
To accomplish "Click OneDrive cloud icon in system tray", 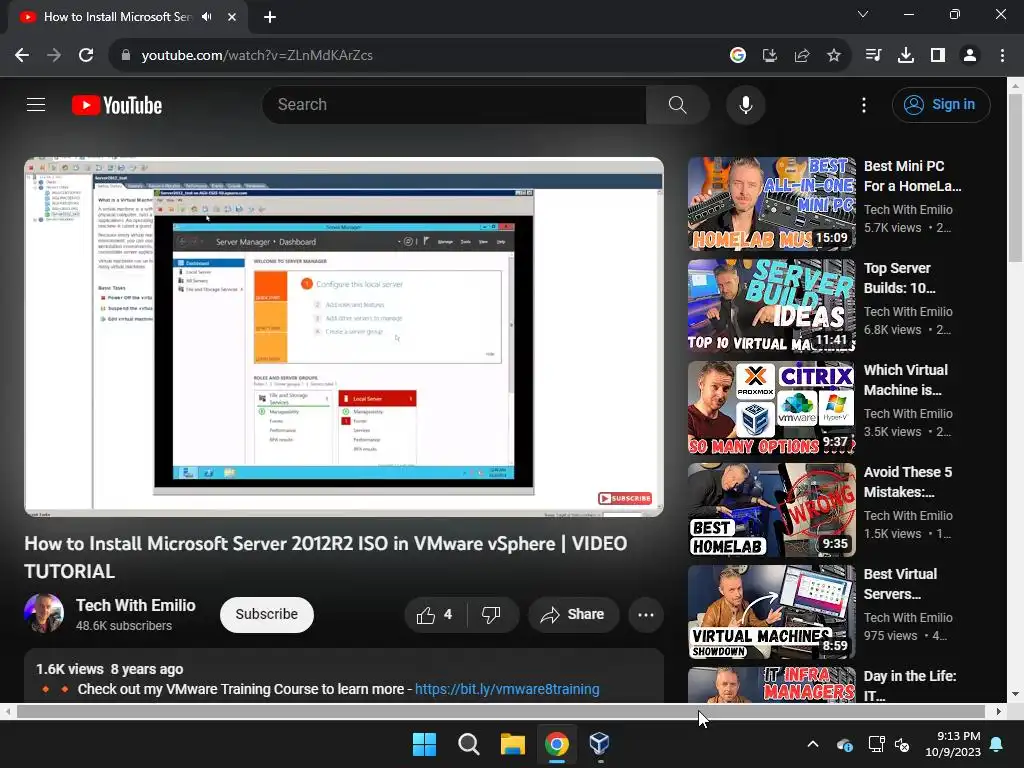I will coord(845,744).
